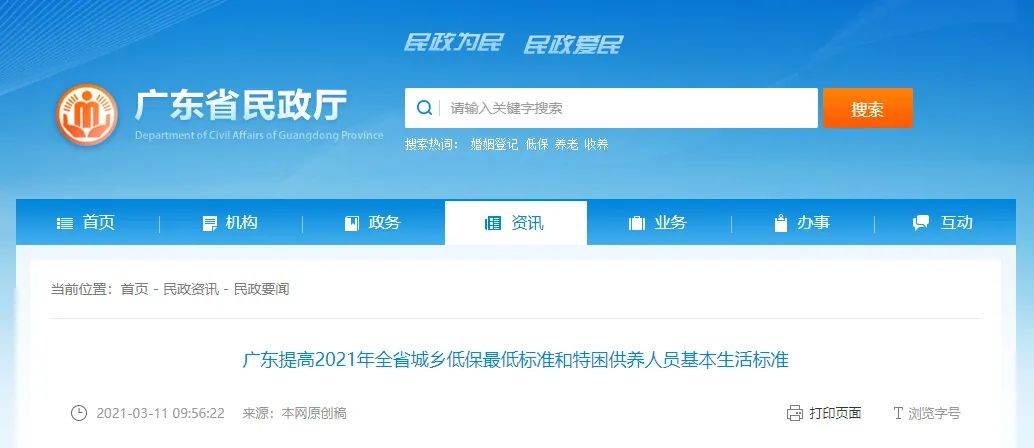The height and width of the screenshot is (448, 1034).
Task: Click the list icon beside 首页
Action: click(x=65, y=224)
